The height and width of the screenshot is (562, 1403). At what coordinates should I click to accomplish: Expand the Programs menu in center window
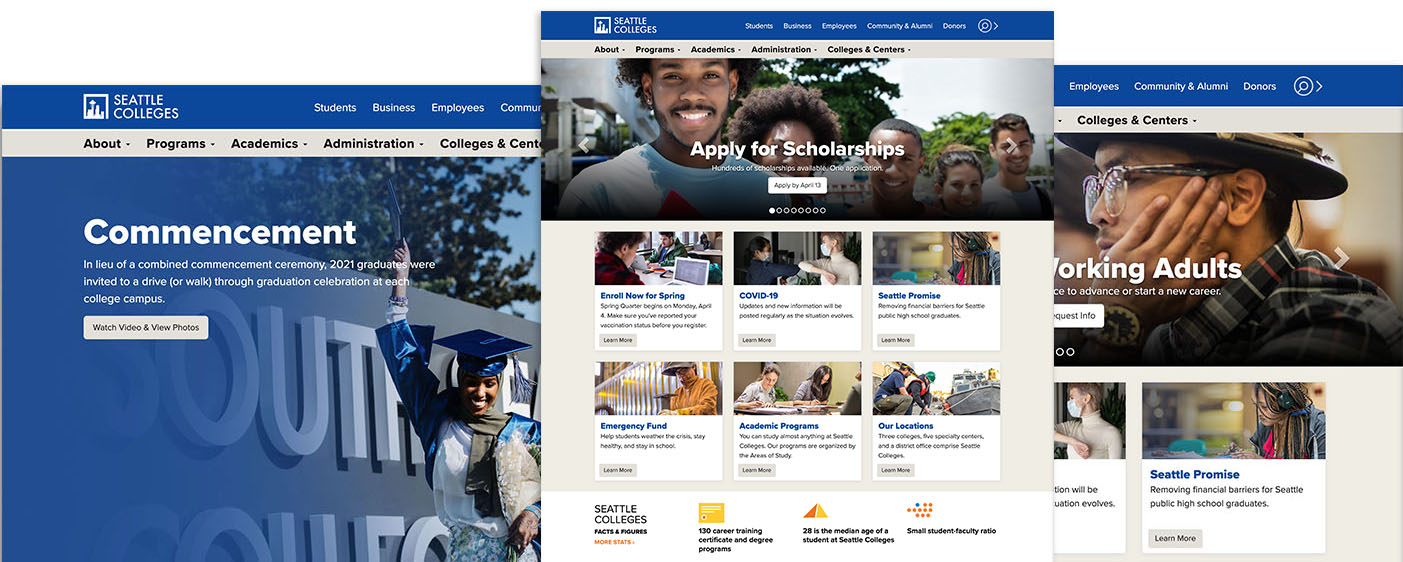point(657,49)
